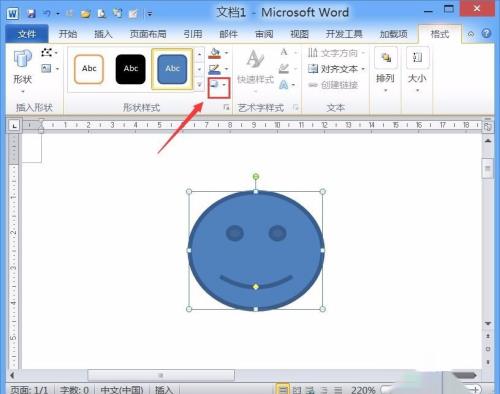Switch to the 邮件 tab
This screenshot has height=394, width=500.
pos(228,34)
